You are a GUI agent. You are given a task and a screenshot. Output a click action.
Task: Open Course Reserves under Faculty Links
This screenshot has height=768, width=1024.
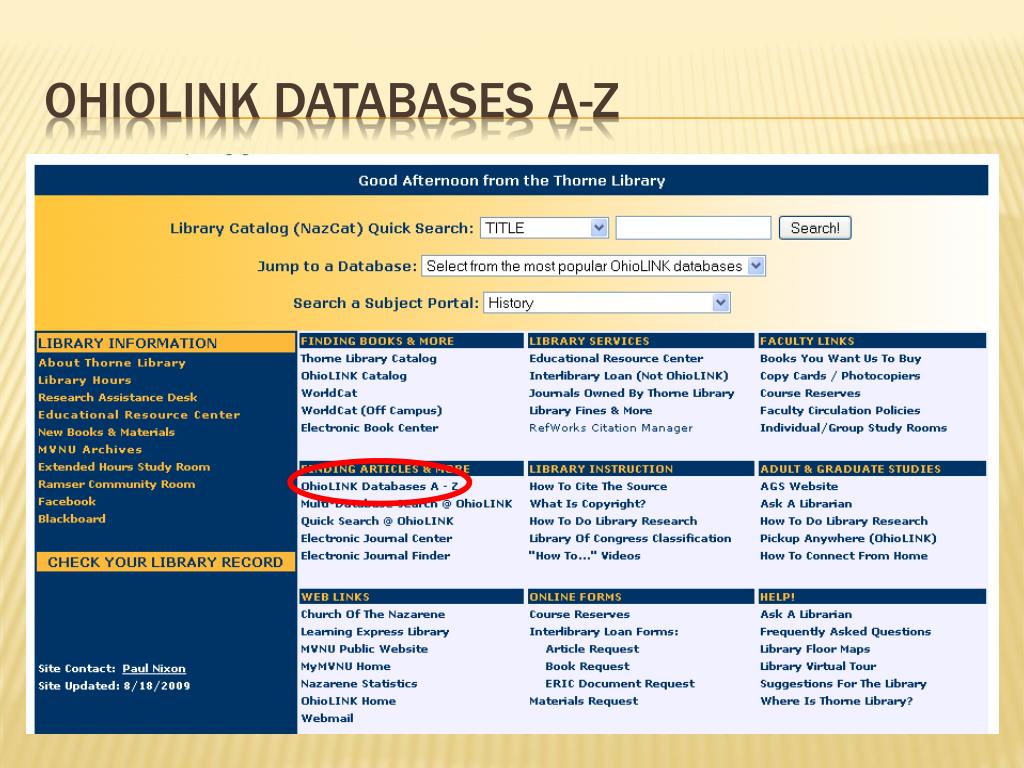[810, 393]
